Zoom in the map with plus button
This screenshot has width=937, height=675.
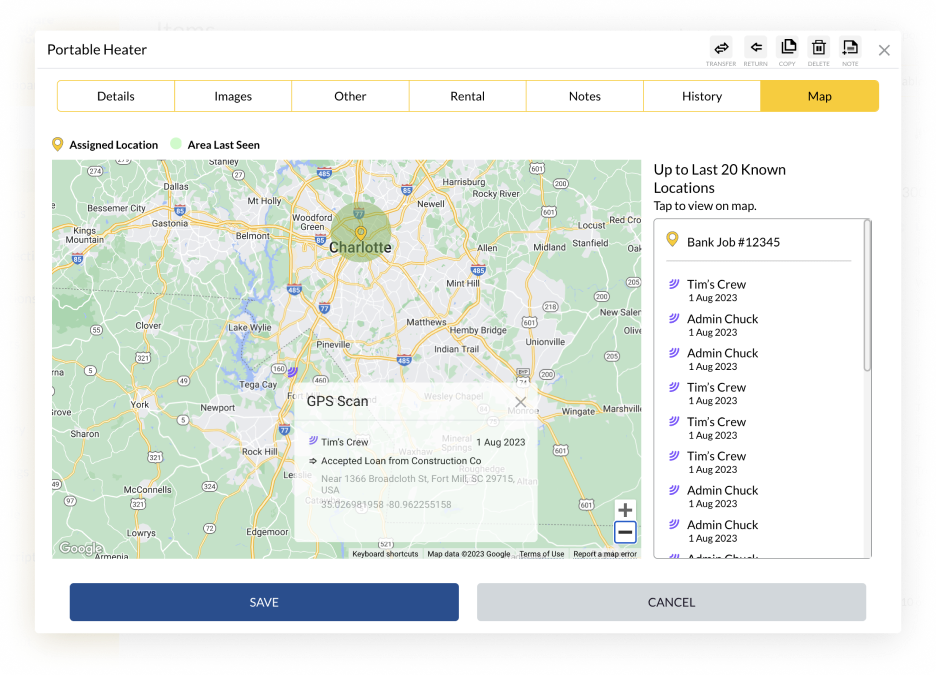point(625,510)
